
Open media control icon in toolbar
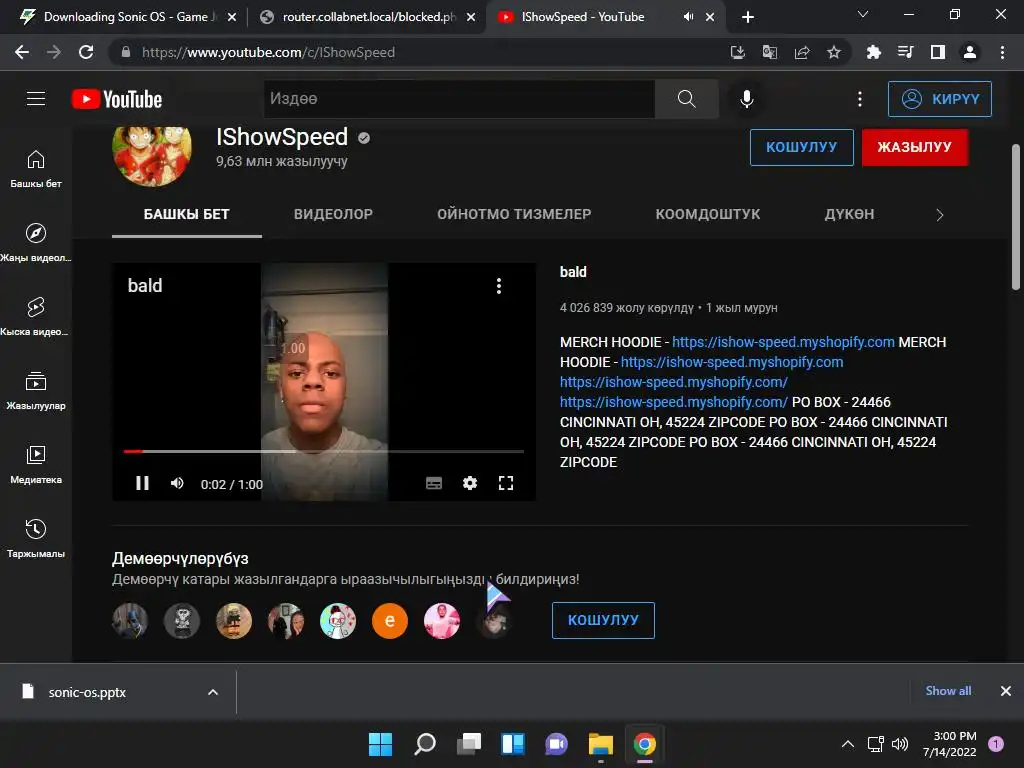point(905,52)
